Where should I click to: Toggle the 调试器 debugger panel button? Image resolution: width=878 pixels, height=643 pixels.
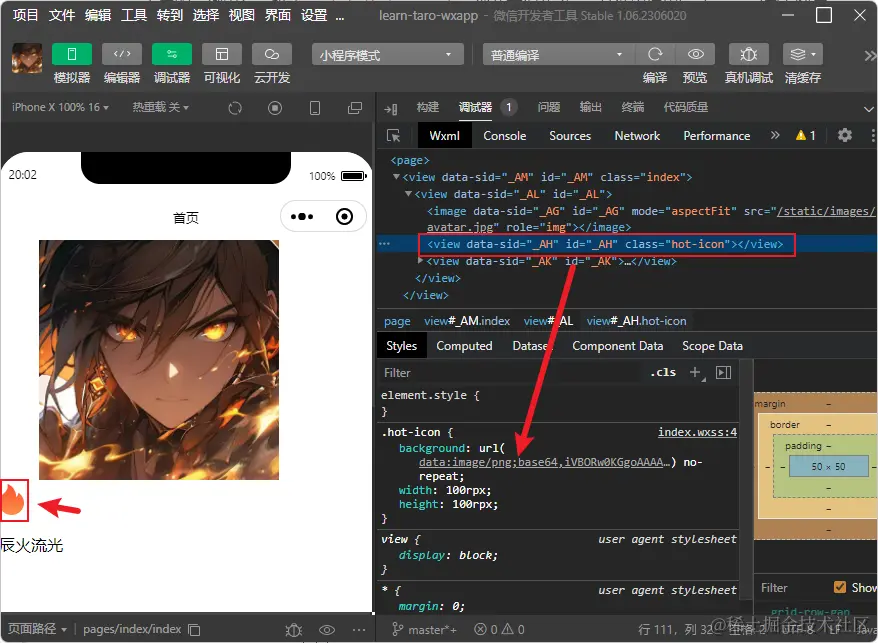(172, 54)
